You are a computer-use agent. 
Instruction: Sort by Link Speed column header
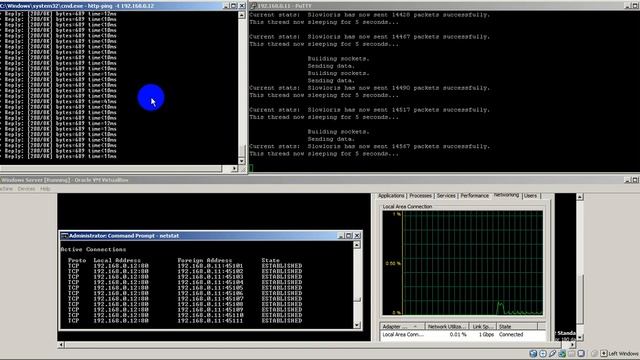click(x=482, y=327)
